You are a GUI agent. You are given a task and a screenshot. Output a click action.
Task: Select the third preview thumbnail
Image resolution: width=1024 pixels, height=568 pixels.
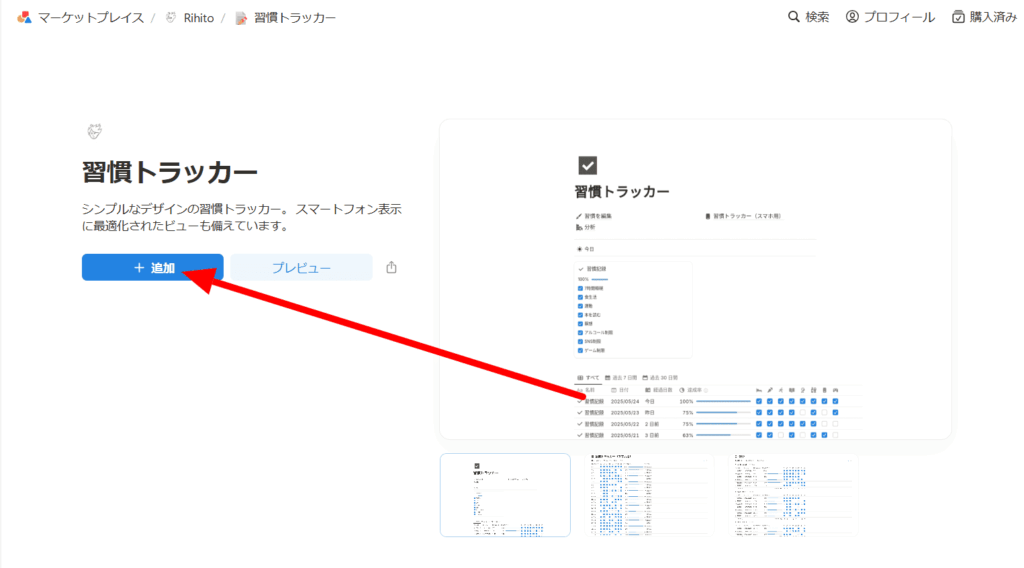(793, 495)
